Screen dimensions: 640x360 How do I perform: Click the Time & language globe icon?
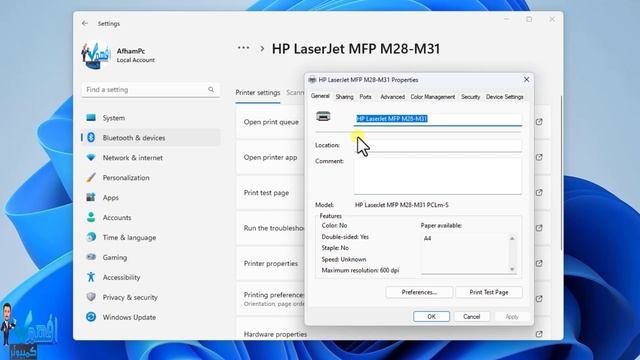(91, 237)
